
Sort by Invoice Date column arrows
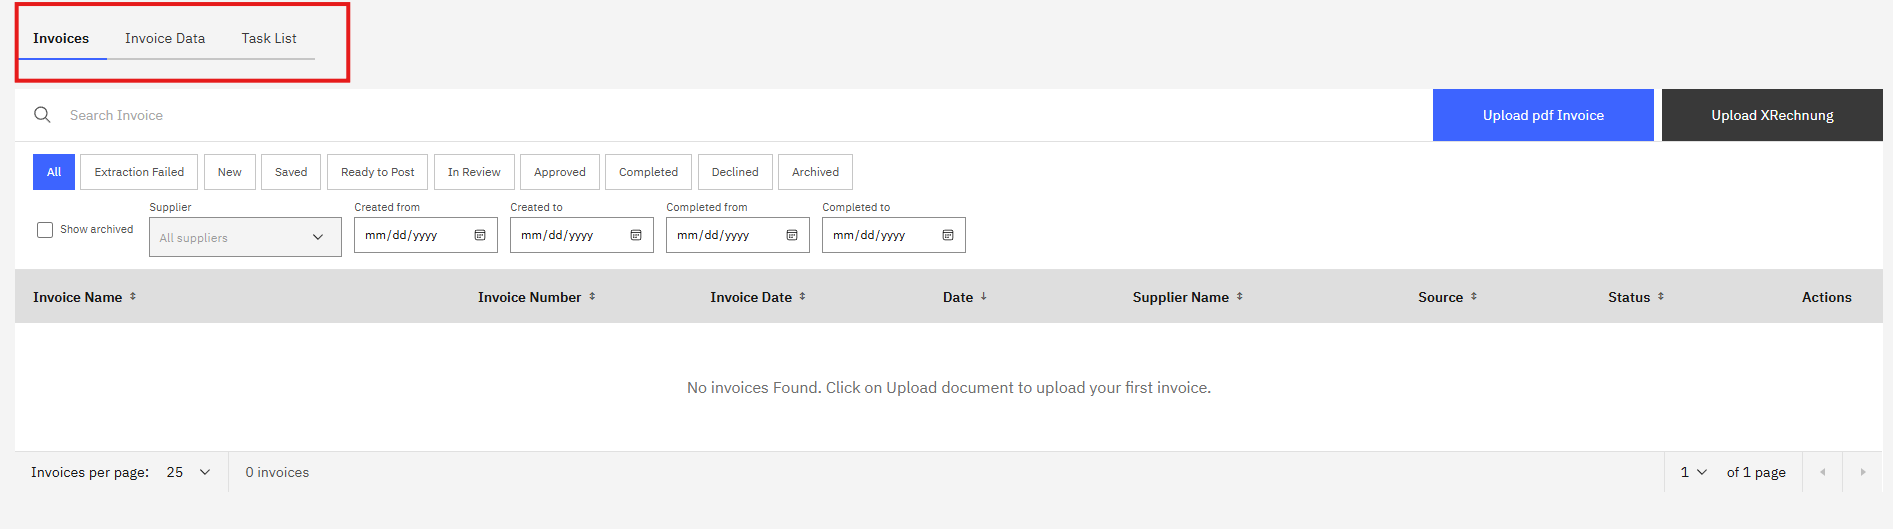(x=802, y=297)
